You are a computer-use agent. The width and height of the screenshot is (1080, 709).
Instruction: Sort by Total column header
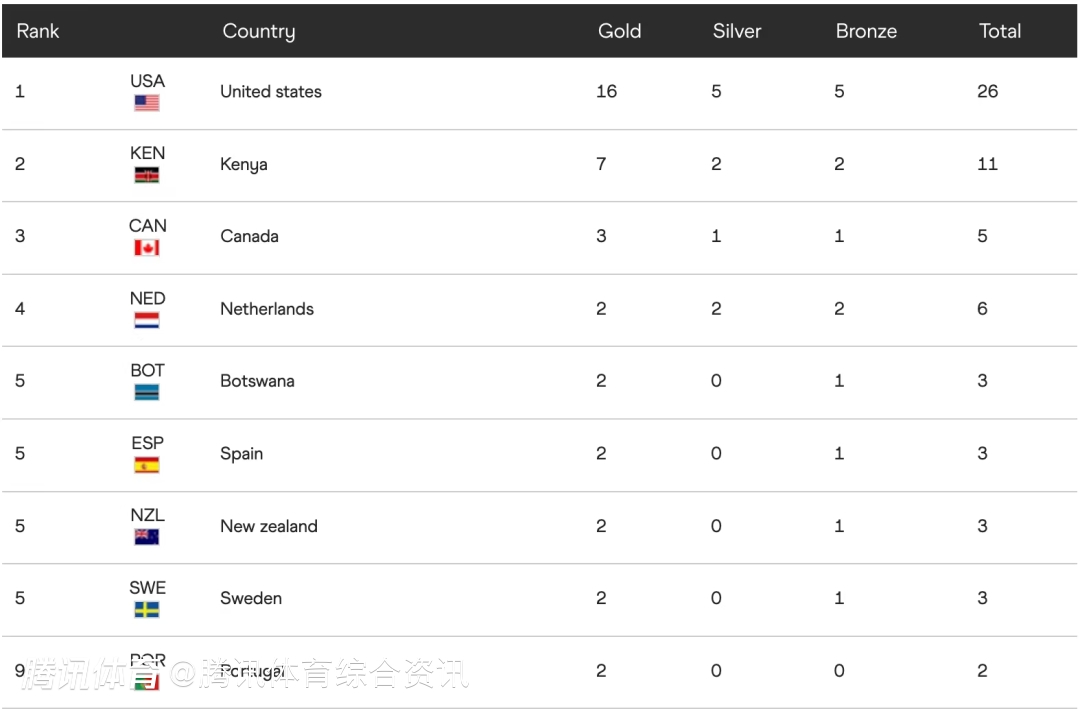tap(999, 31)
